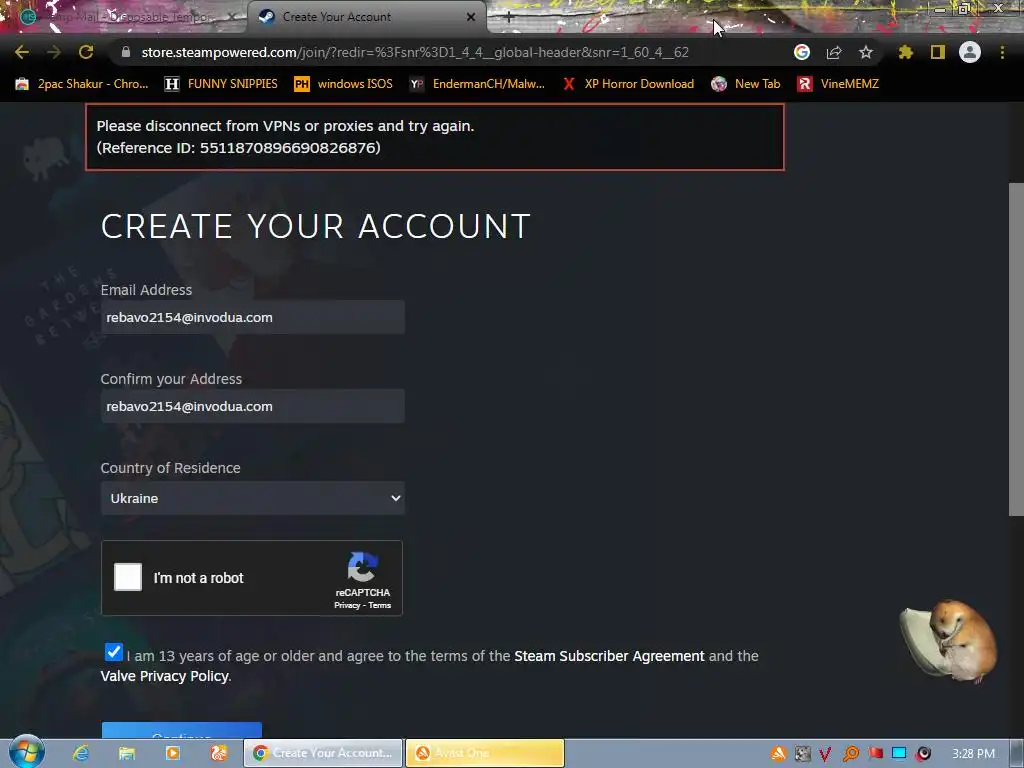Open the VineMEMZ bookmark

pos(839,84)
